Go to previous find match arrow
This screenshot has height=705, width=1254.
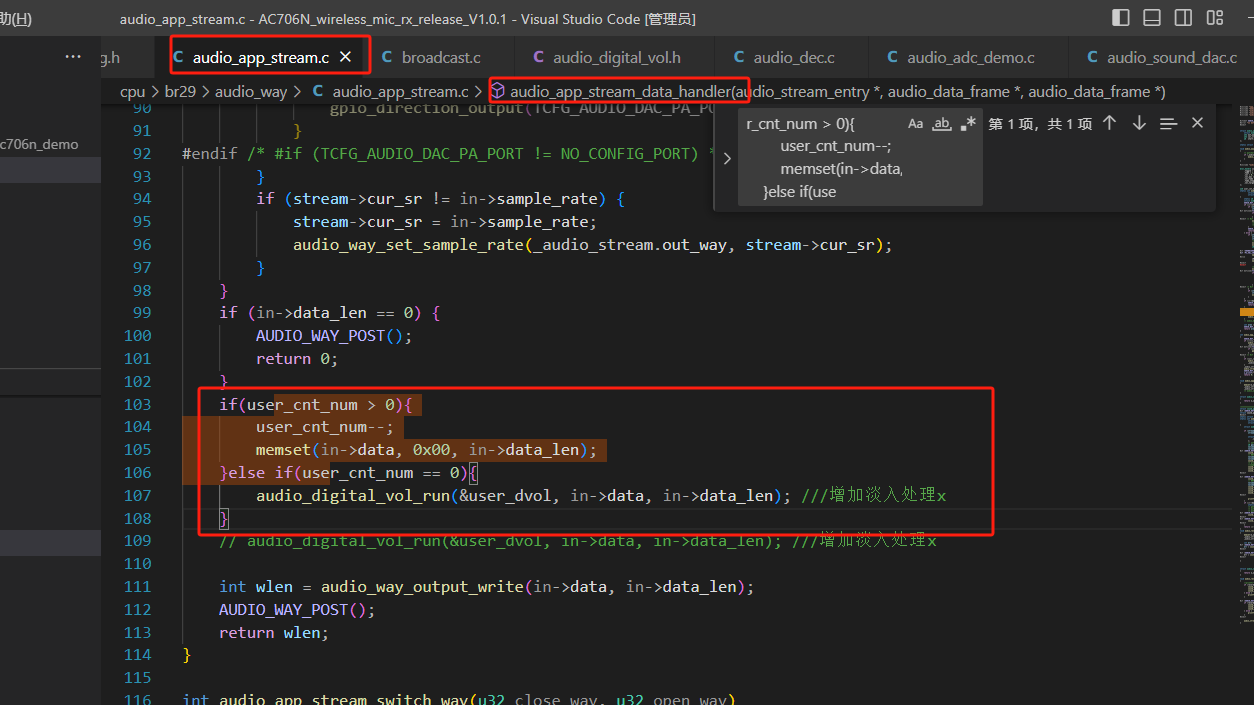coord(1109,123)
